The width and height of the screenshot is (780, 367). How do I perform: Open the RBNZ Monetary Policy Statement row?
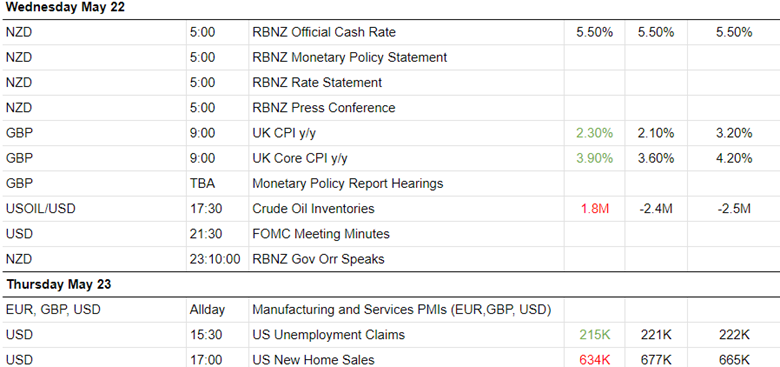click(350, 58)
